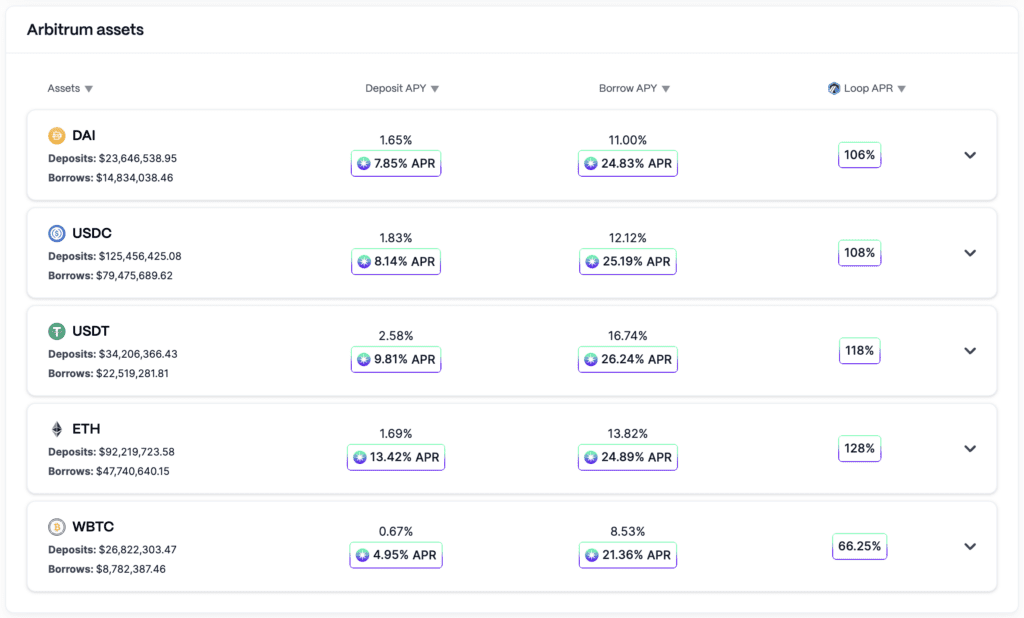Screen dimensions: 1024x618
Task: Click the 8.14% APR badge for USDC
Action: [x=395, y=261]
